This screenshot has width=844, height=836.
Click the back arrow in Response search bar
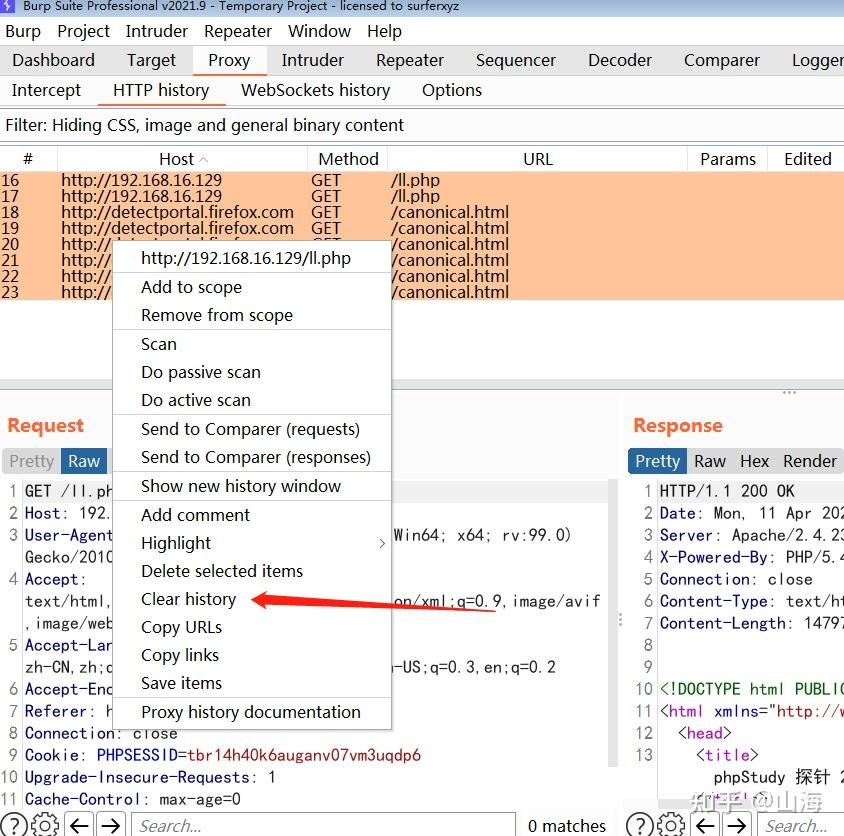pyautogui.click(x=706, y=825)
